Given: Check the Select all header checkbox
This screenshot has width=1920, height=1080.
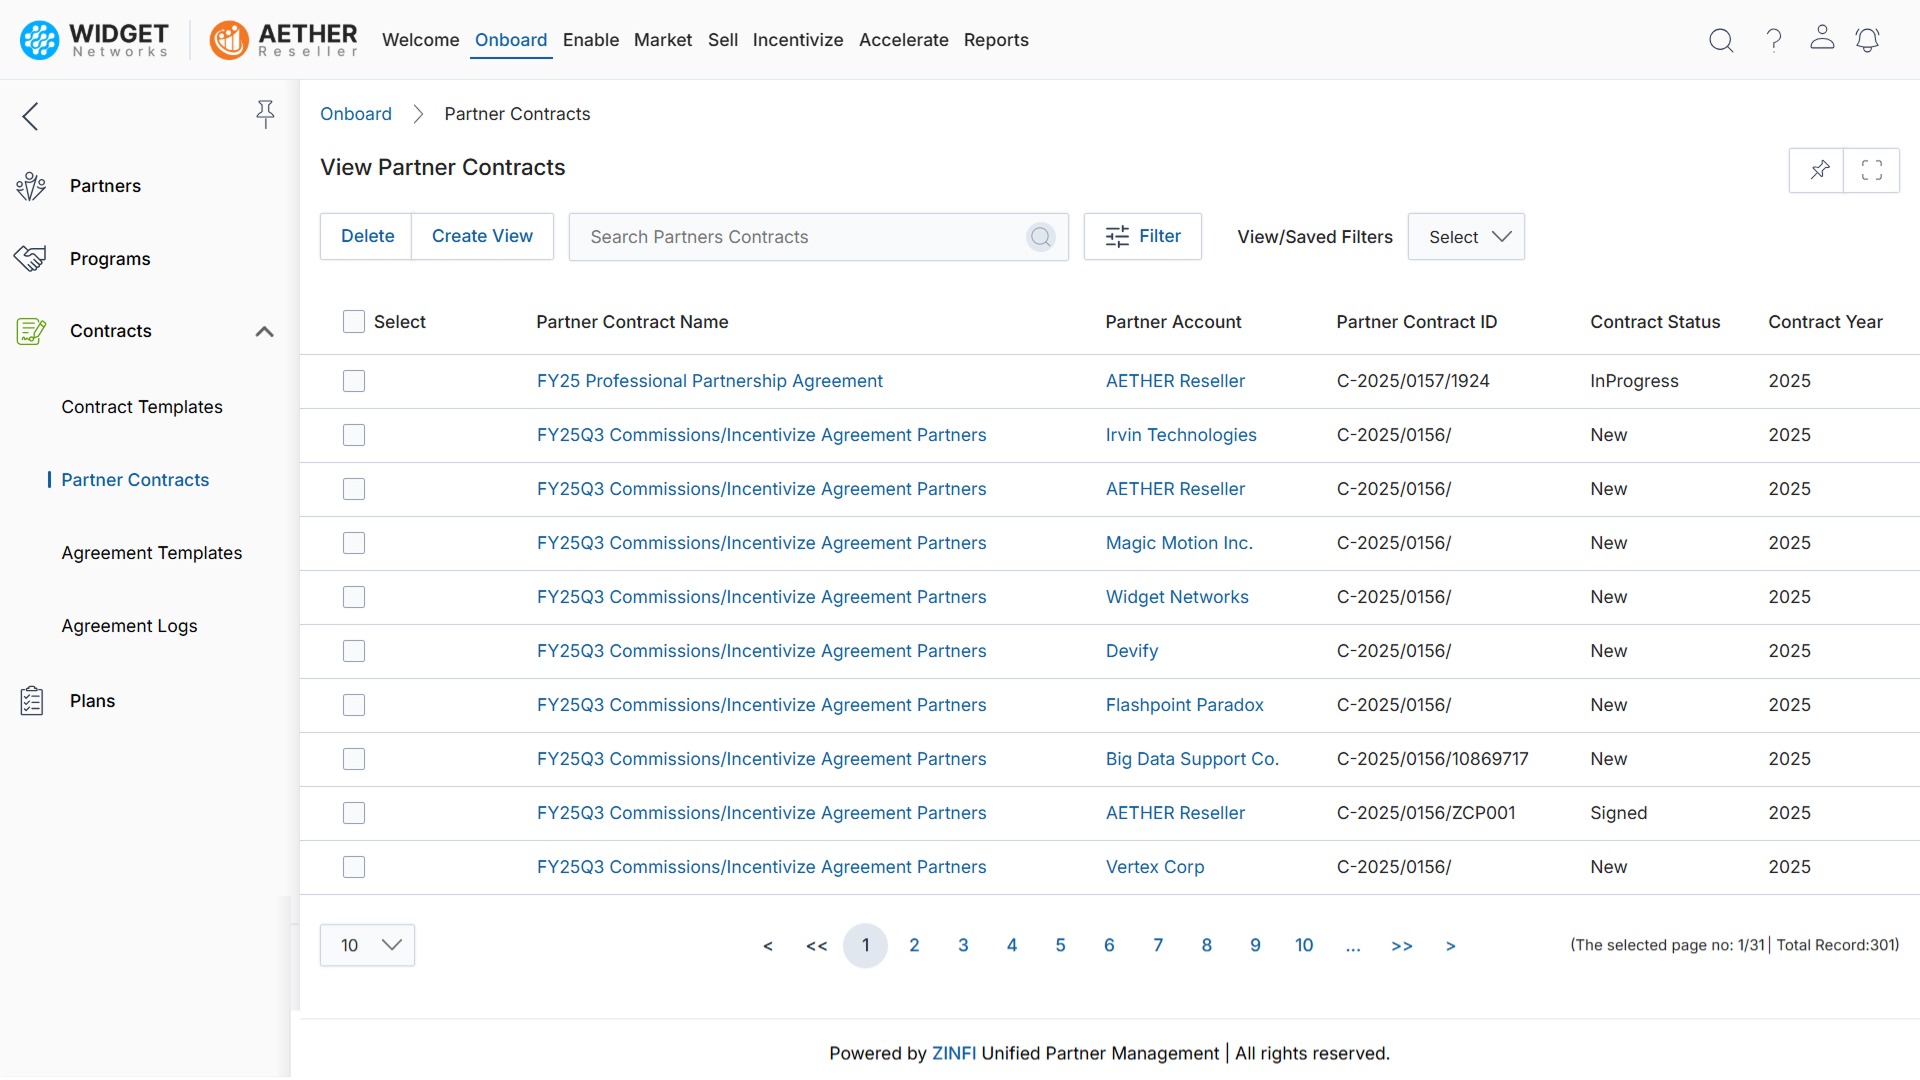Looking at the screenshot, I should point(354,322).
